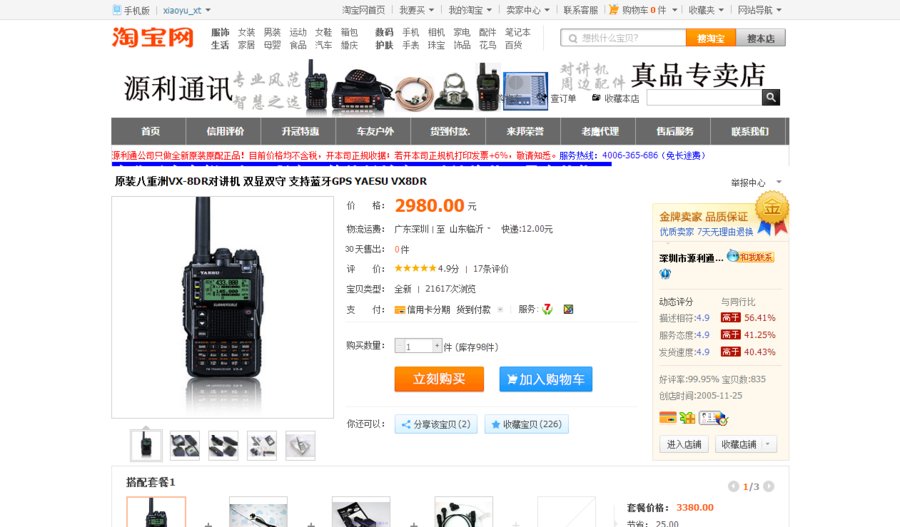900x527 pixels.
Task: Click the Taobao logo
Action: pos(153,37)
